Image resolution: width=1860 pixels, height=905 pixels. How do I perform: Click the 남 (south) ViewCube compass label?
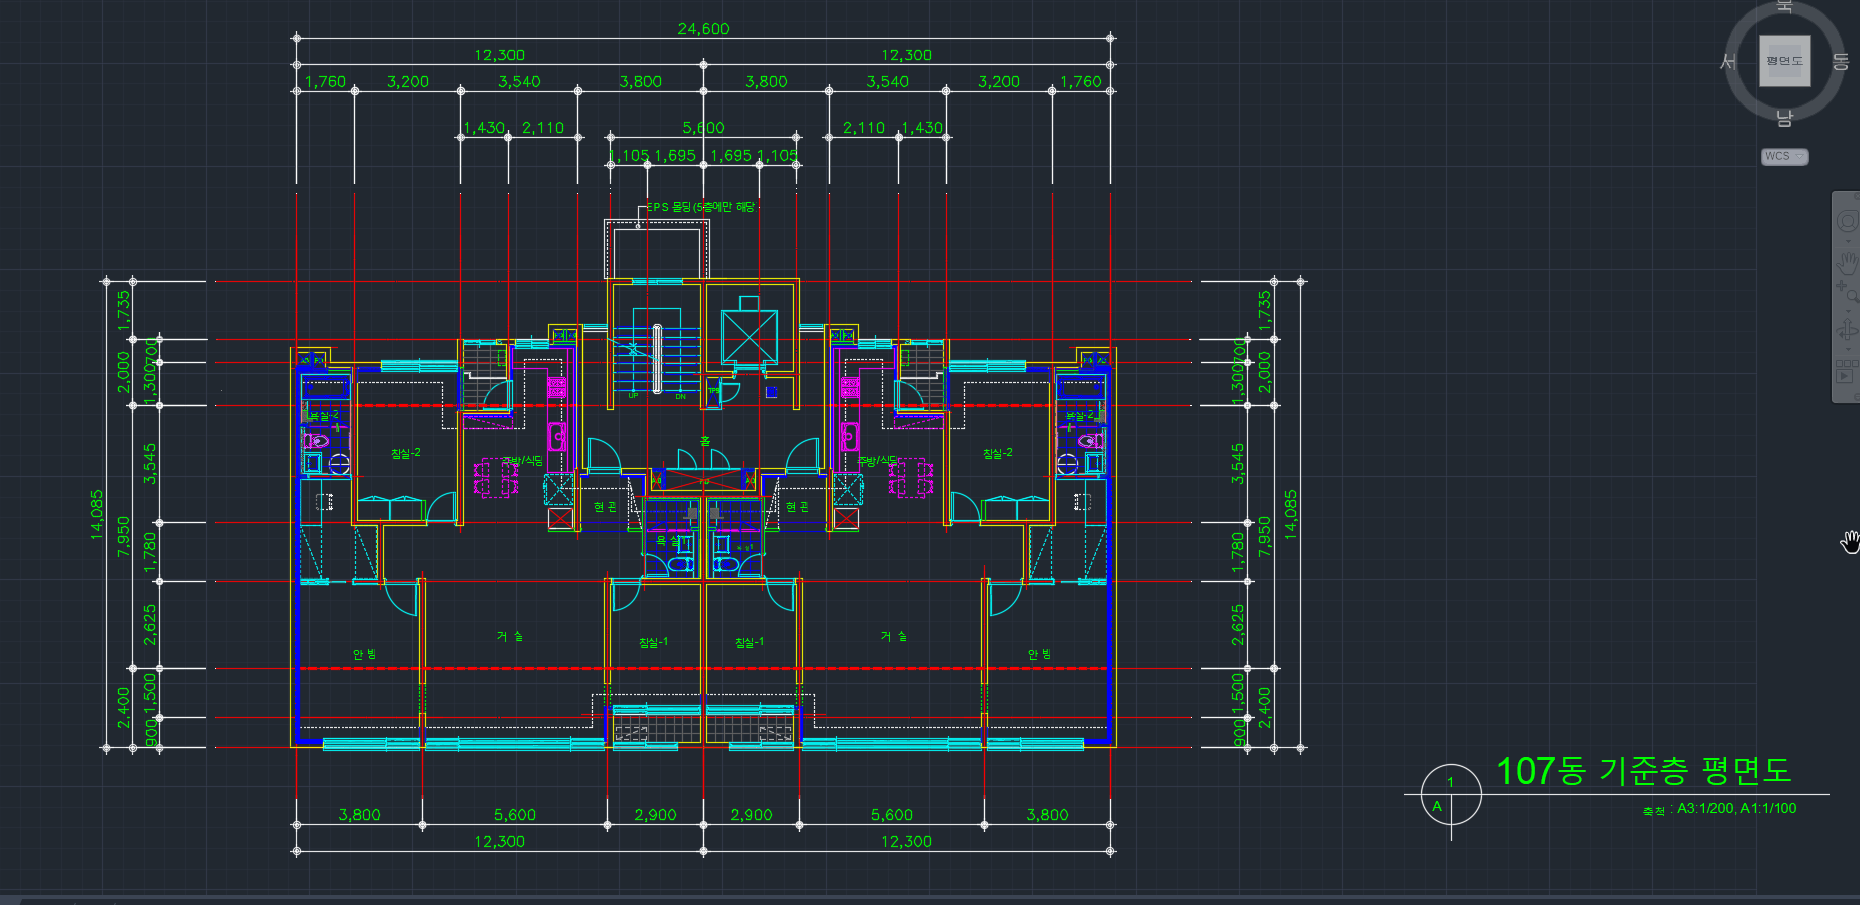tap(1784, 119)
